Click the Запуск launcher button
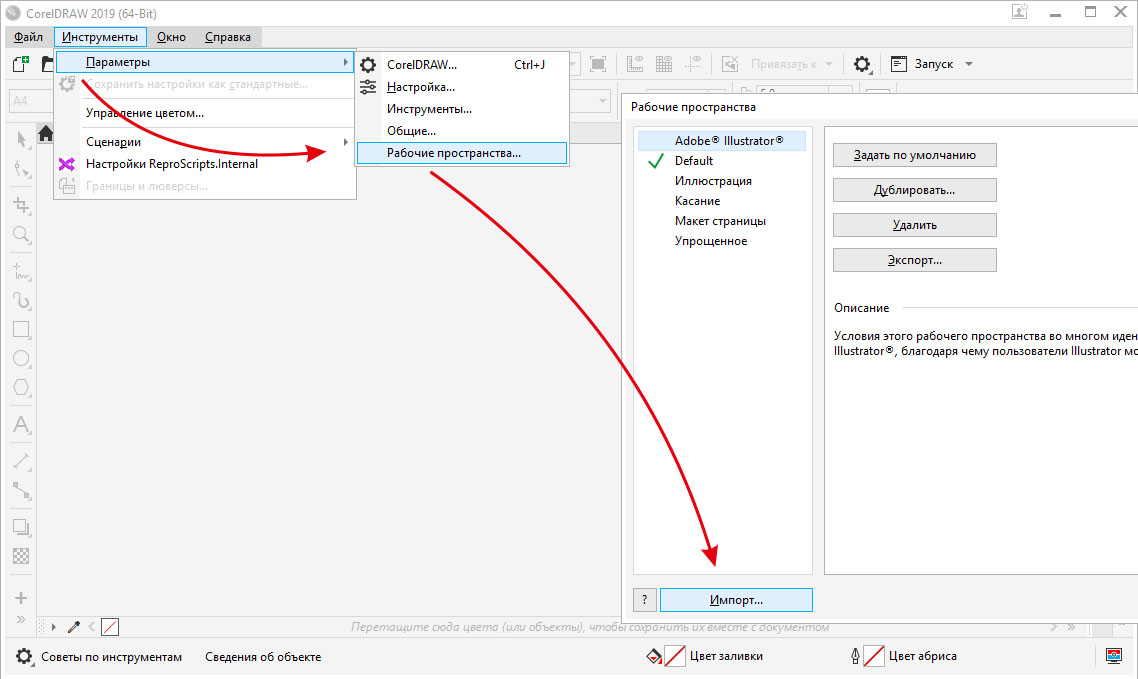The width and height of the screenshot is (1138, 679). coord(923,64)
